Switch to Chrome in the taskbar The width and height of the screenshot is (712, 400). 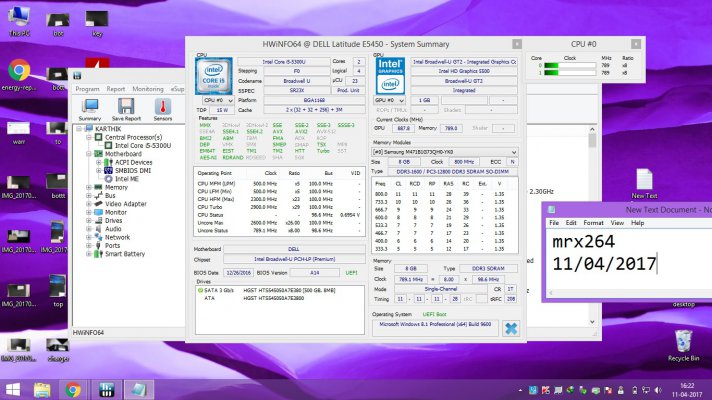click(x=73, y=390)
